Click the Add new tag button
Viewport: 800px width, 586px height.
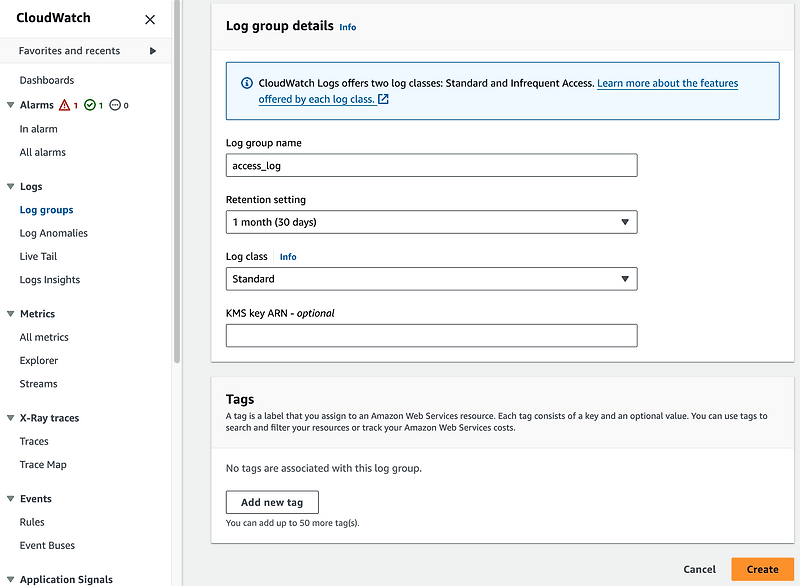point(272,502)
